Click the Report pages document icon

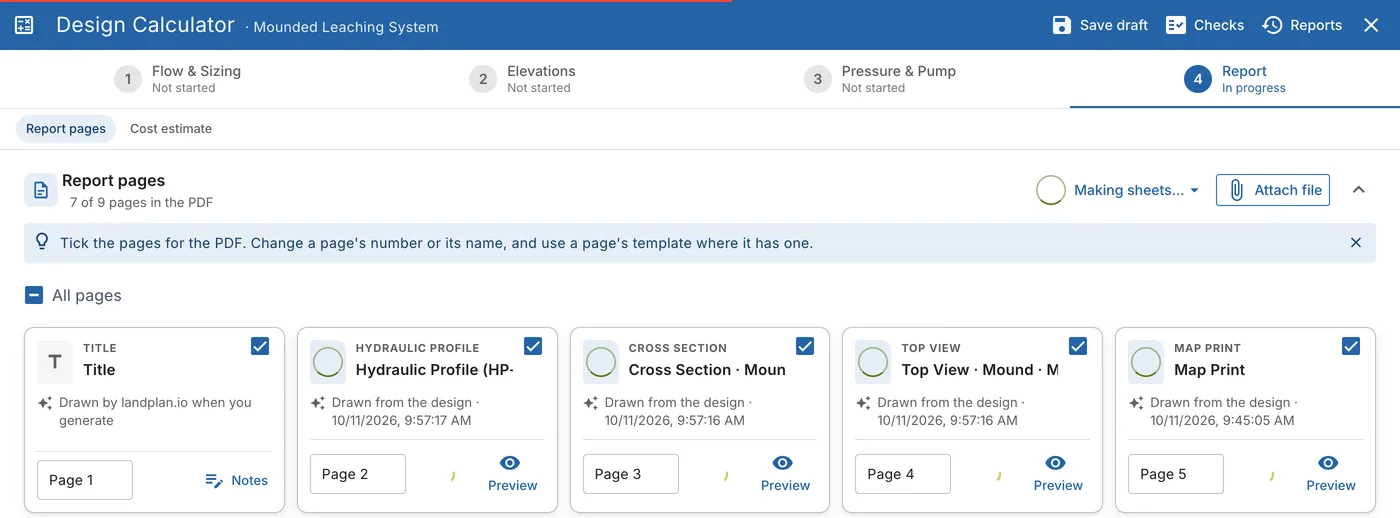(41, 190)
